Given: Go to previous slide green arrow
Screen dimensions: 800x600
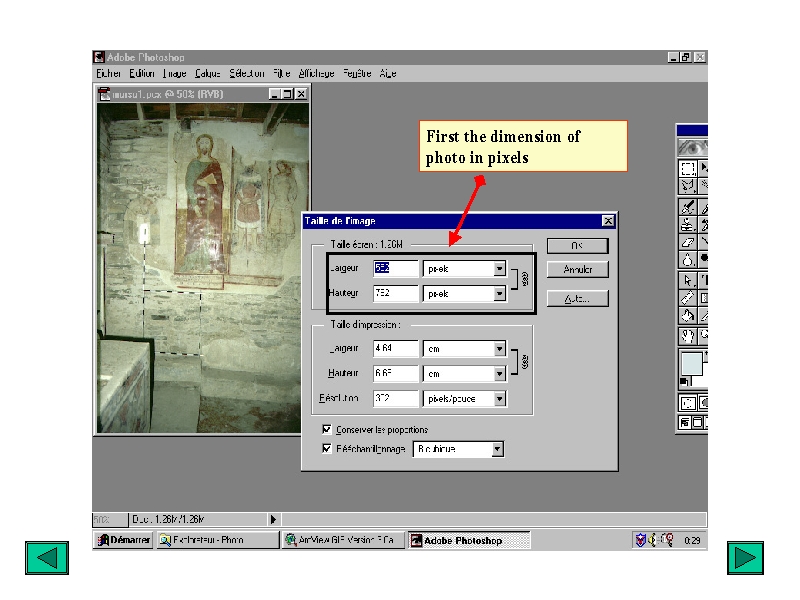Looking at the screenshot, I should coord(47,558).
